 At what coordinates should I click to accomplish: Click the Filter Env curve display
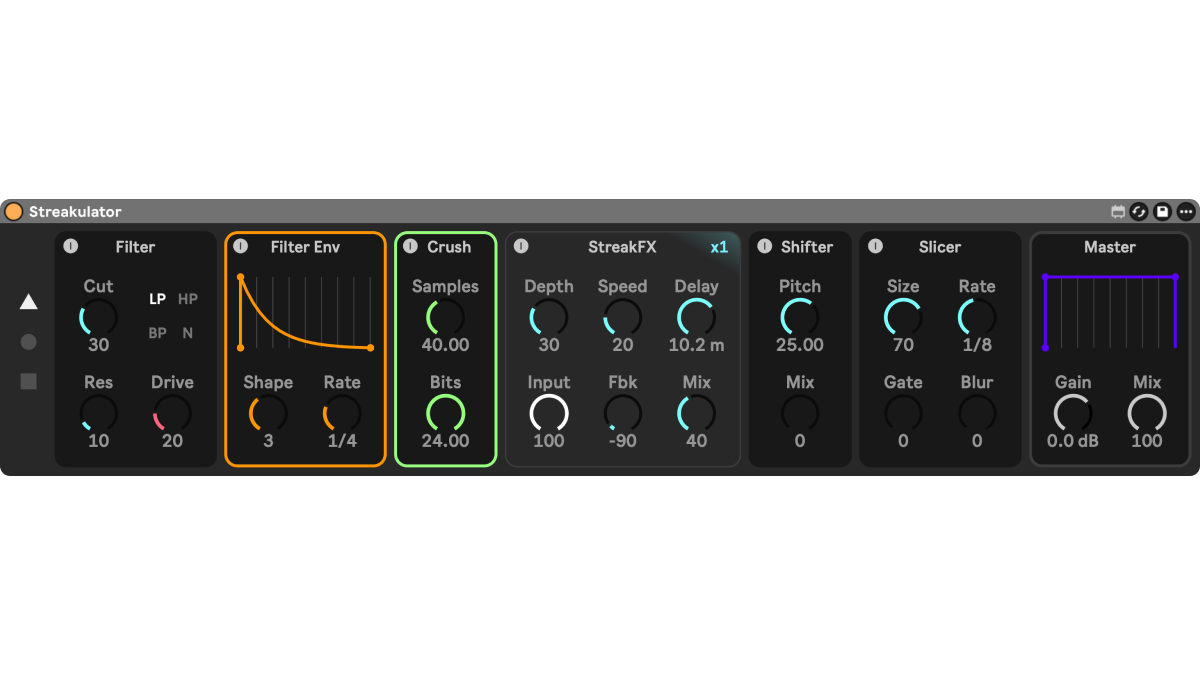coord(305,311)
